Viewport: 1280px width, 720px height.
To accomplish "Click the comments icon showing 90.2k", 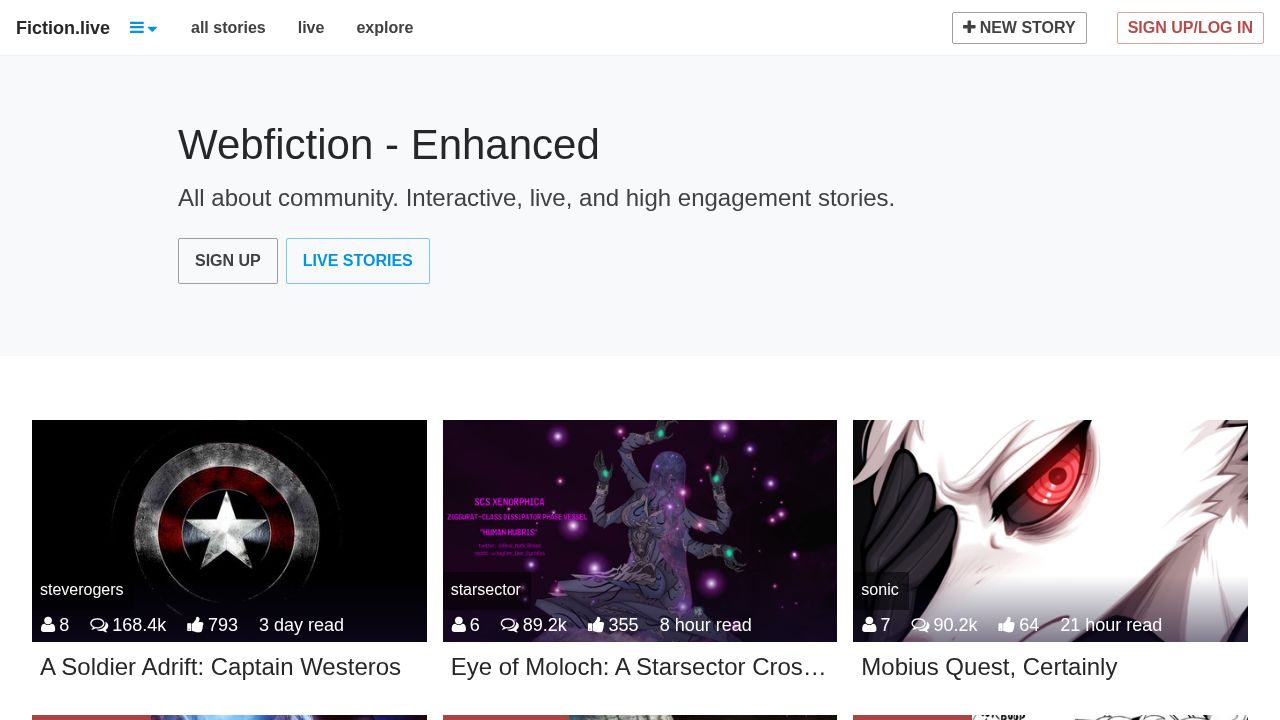I will pos(920,625).
